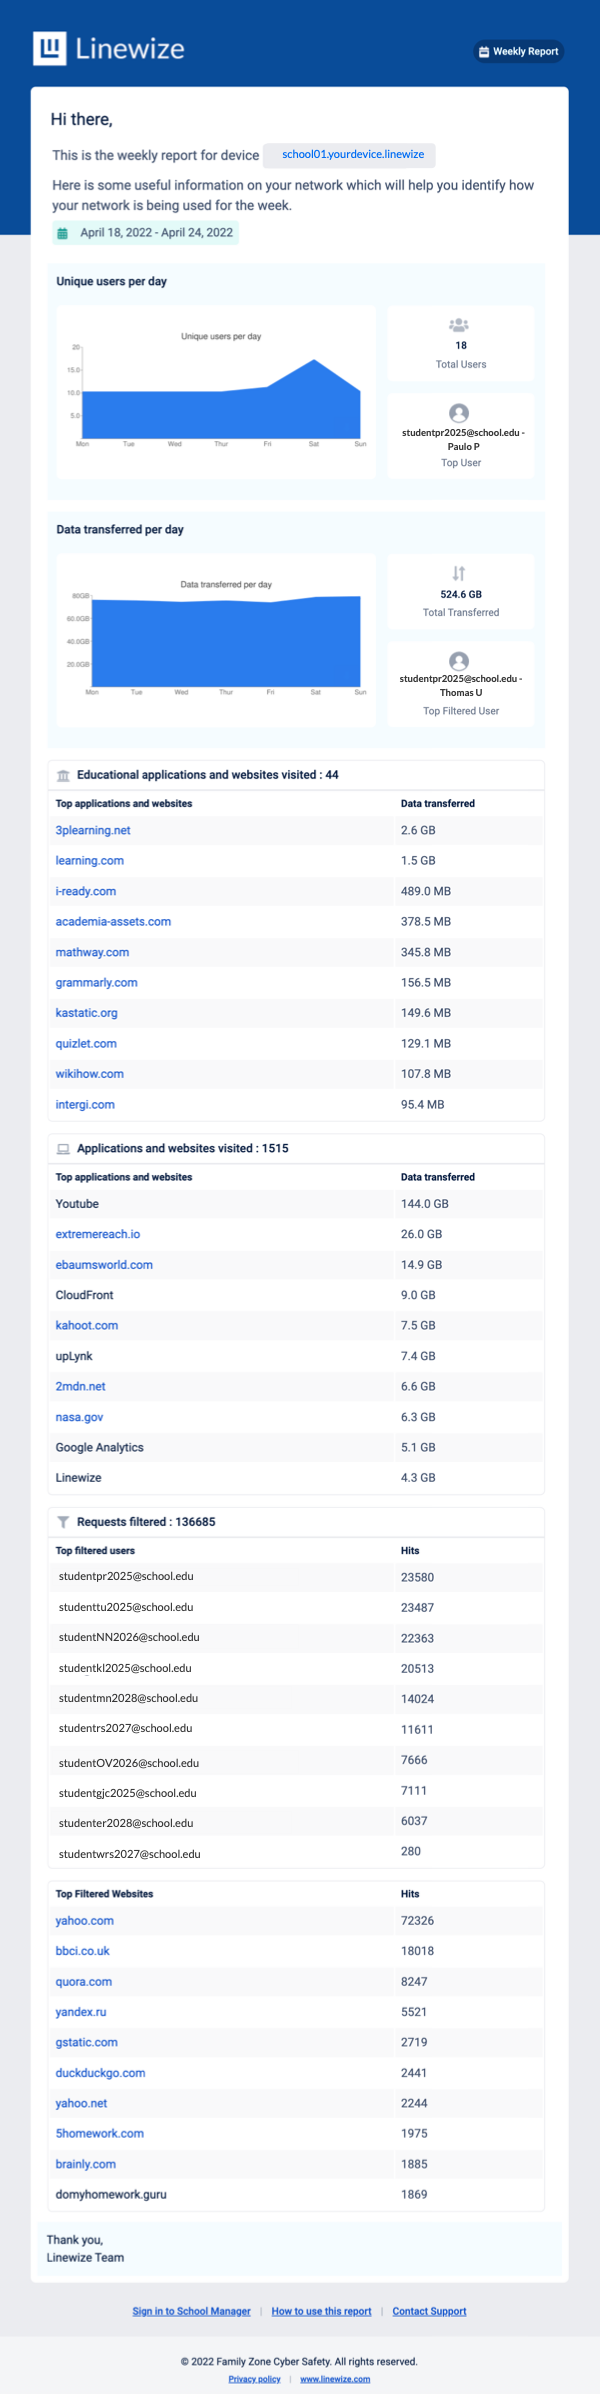Screen dimensions: 600x2394
Task: Select the 144.0 GB value
Action: [425, 1204]
